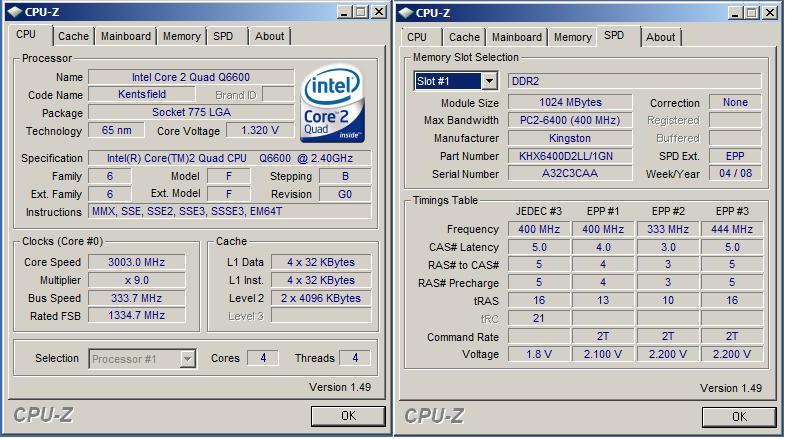Click the Intel Core 2 Quad Q6600 name field
The height and width of the screenshot is (439, 787).
pyautogui.click(x=191, y=77)
